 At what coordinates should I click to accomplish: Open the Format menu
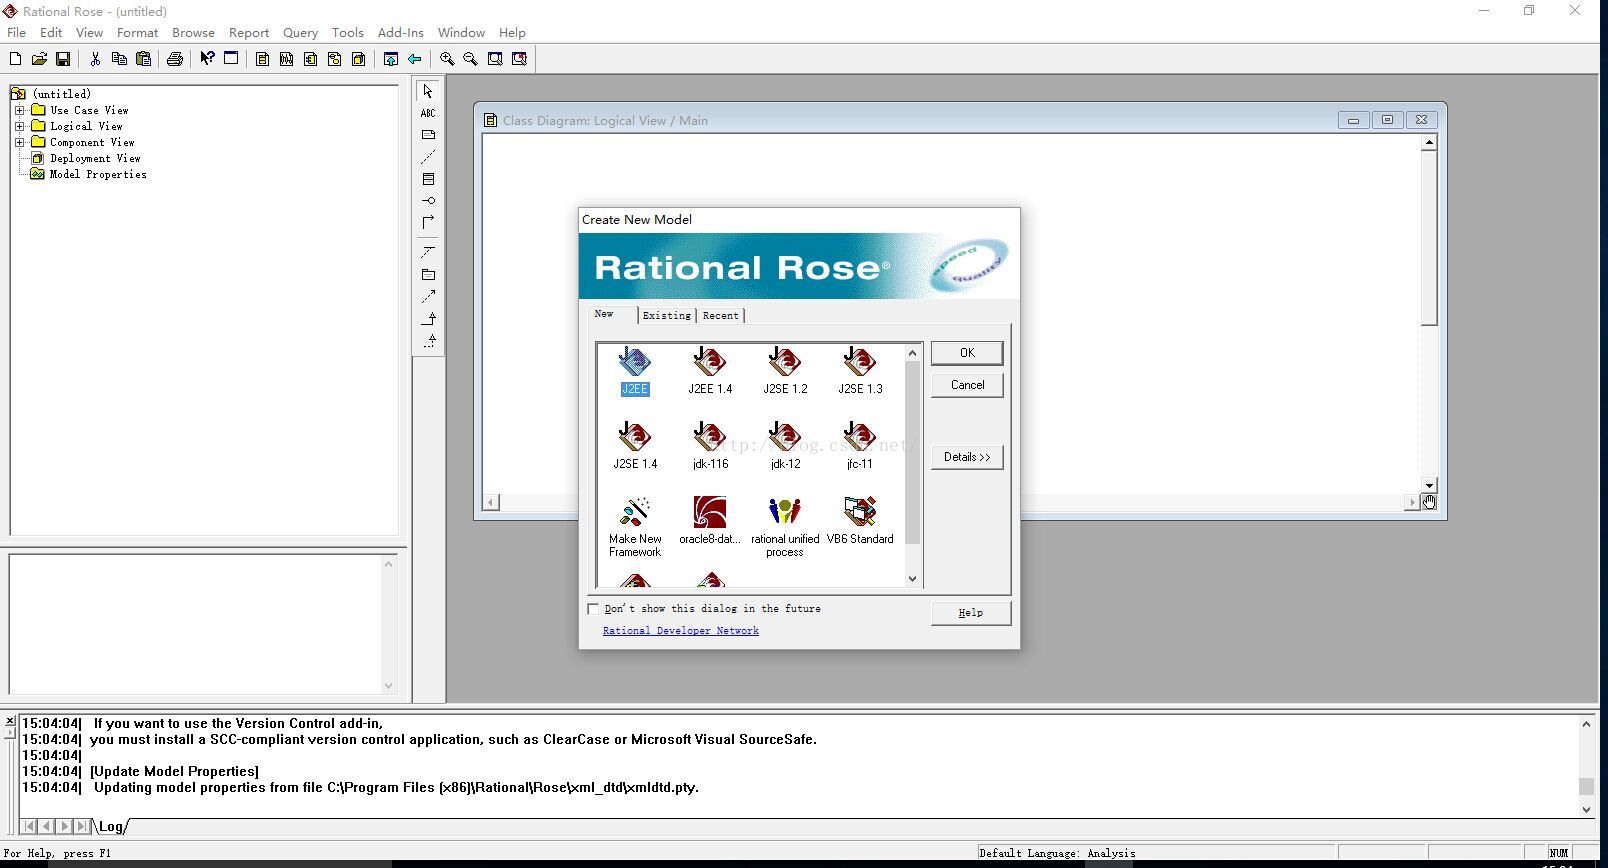pyautogui.click(x=137, y=32)
